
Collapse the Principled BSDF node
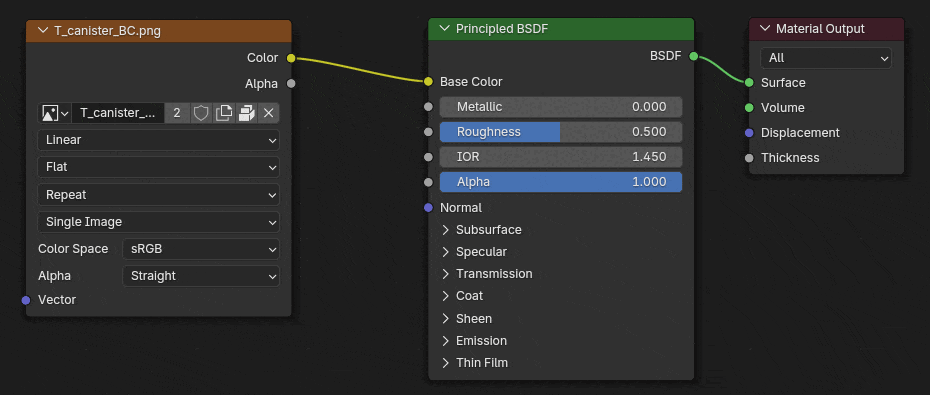click(x=445, y=28)
